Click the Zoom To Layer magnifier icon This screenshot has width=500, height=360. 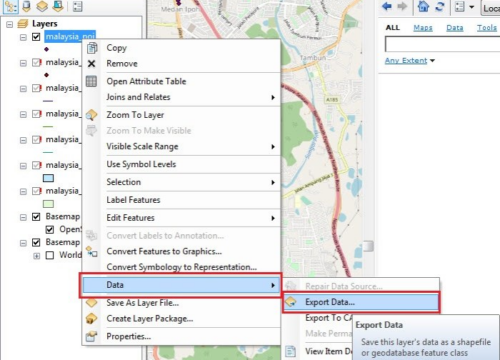pyautogui.click(x=91, y=115)
